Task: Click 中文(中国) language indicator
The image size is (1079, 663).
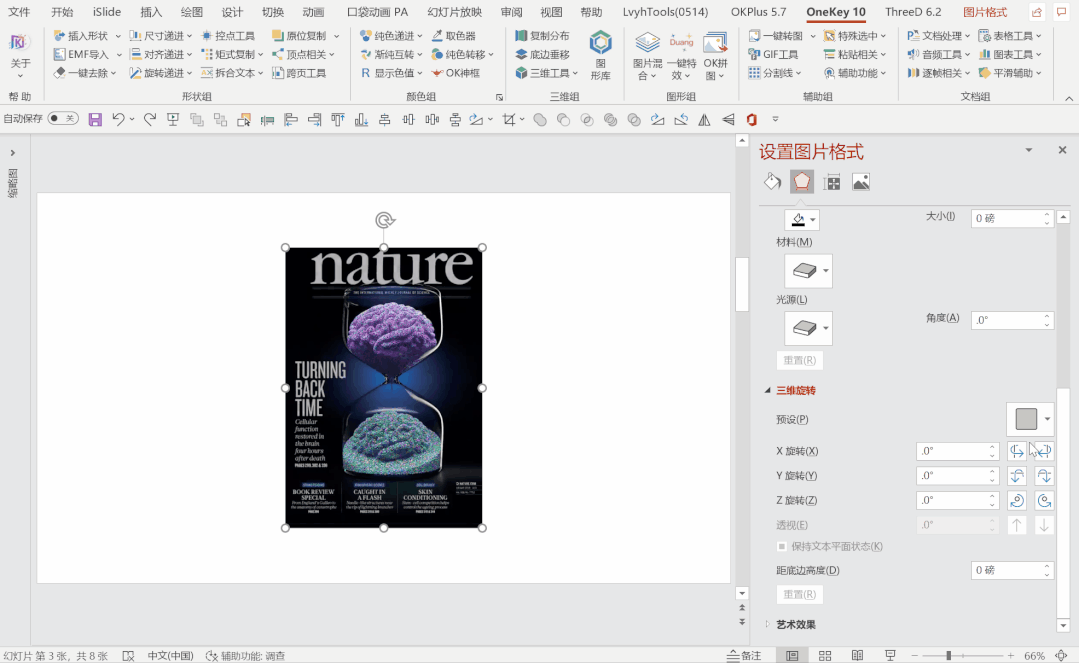Action: pos(170,655)
